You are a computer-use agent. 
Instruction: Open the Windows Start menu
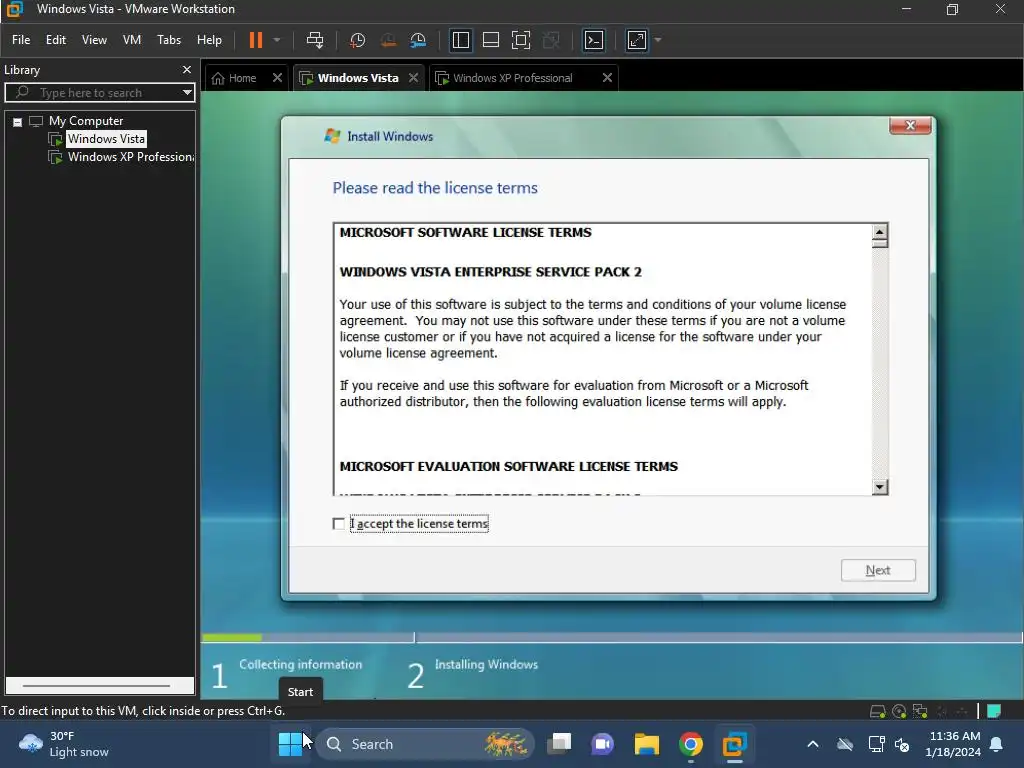(290, 744)
